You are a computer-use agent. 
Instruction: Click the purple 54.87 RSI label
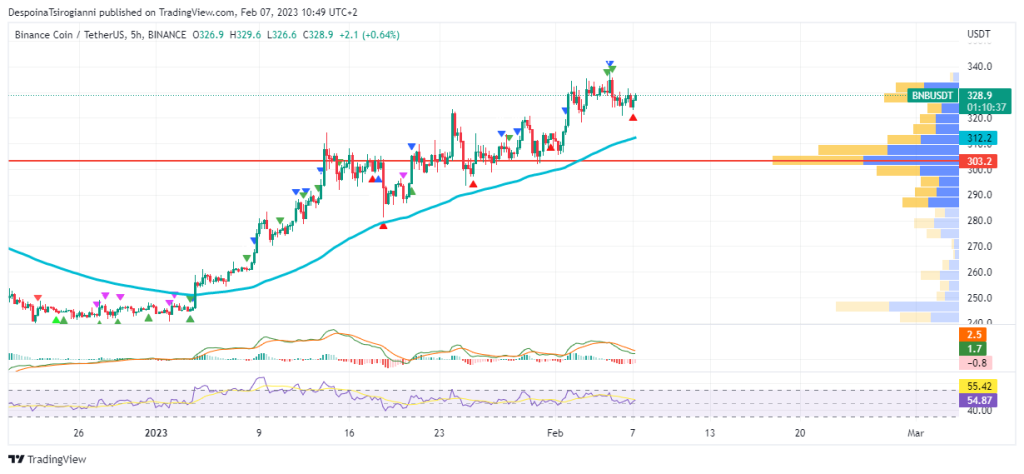click(x=978, y=400)
